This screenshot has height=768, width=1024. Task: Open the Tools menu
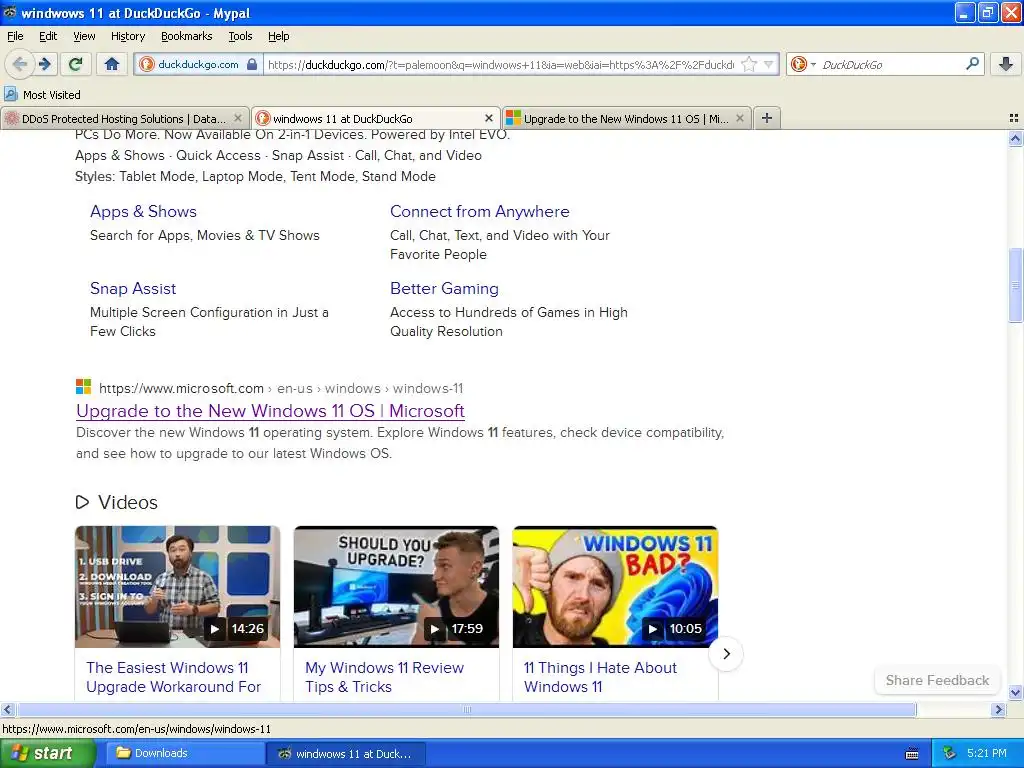240,36
